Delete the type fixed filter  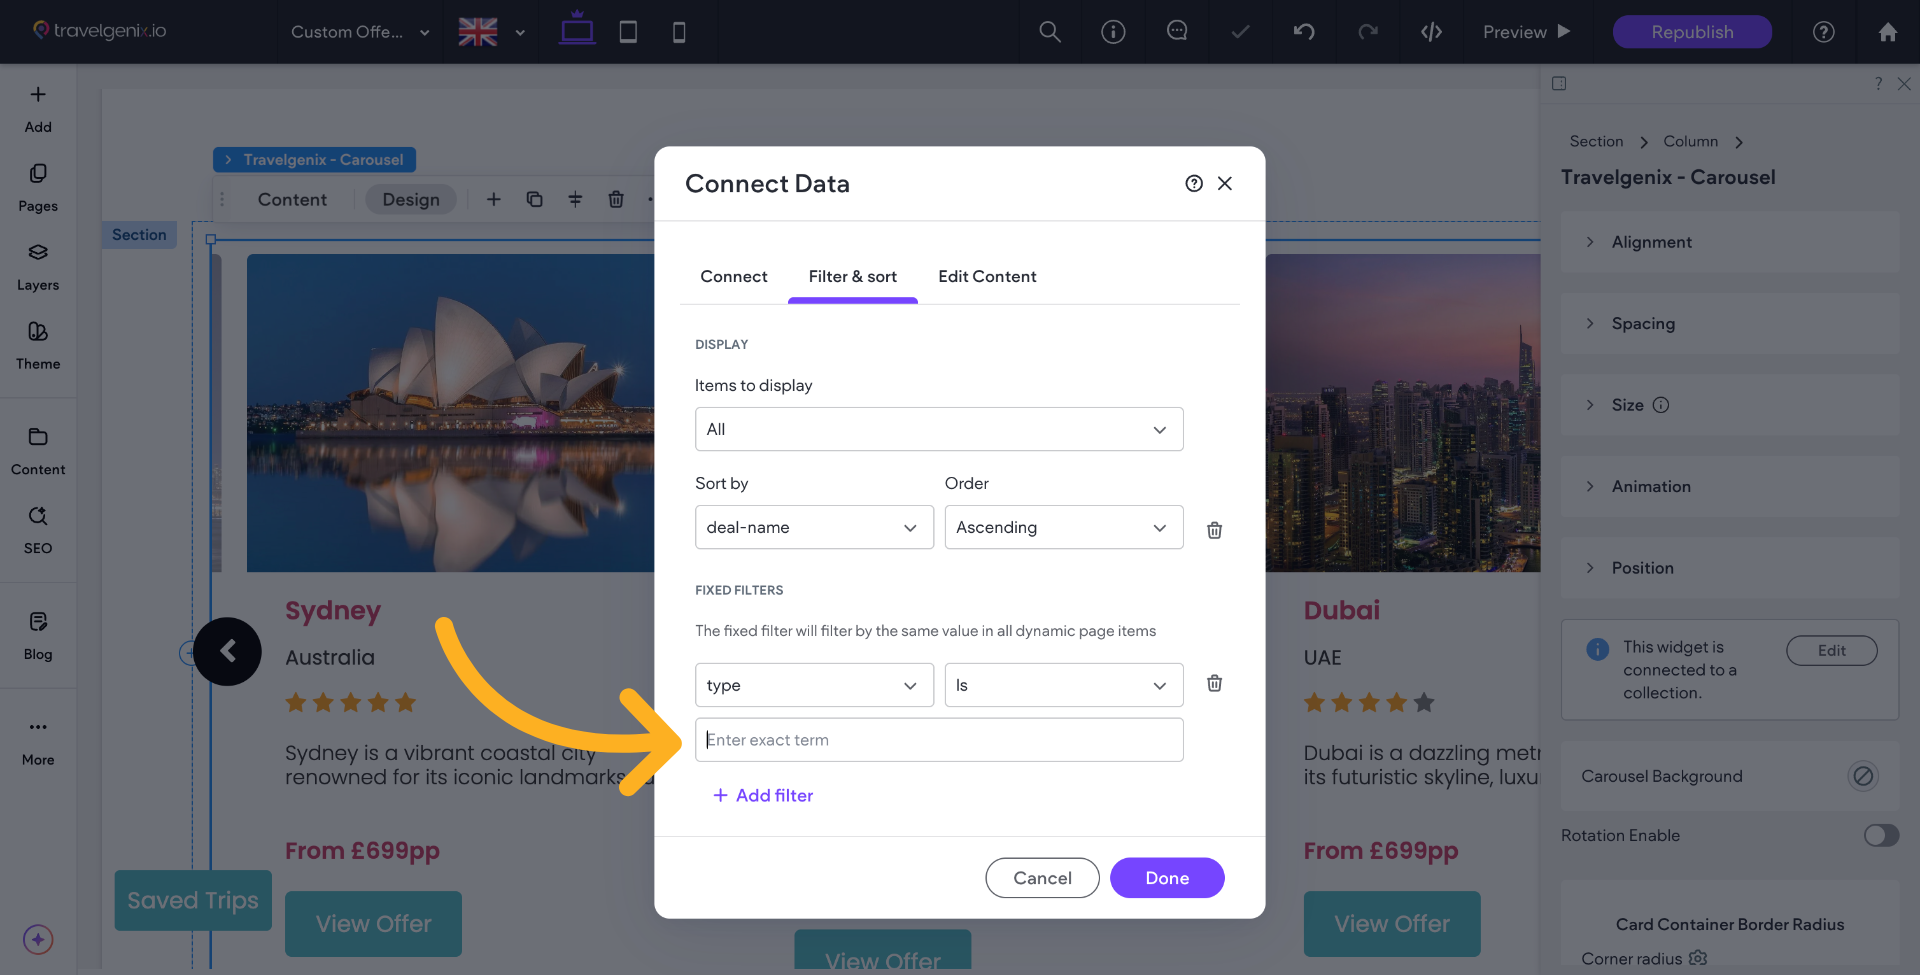click(x=1214, y=683)
